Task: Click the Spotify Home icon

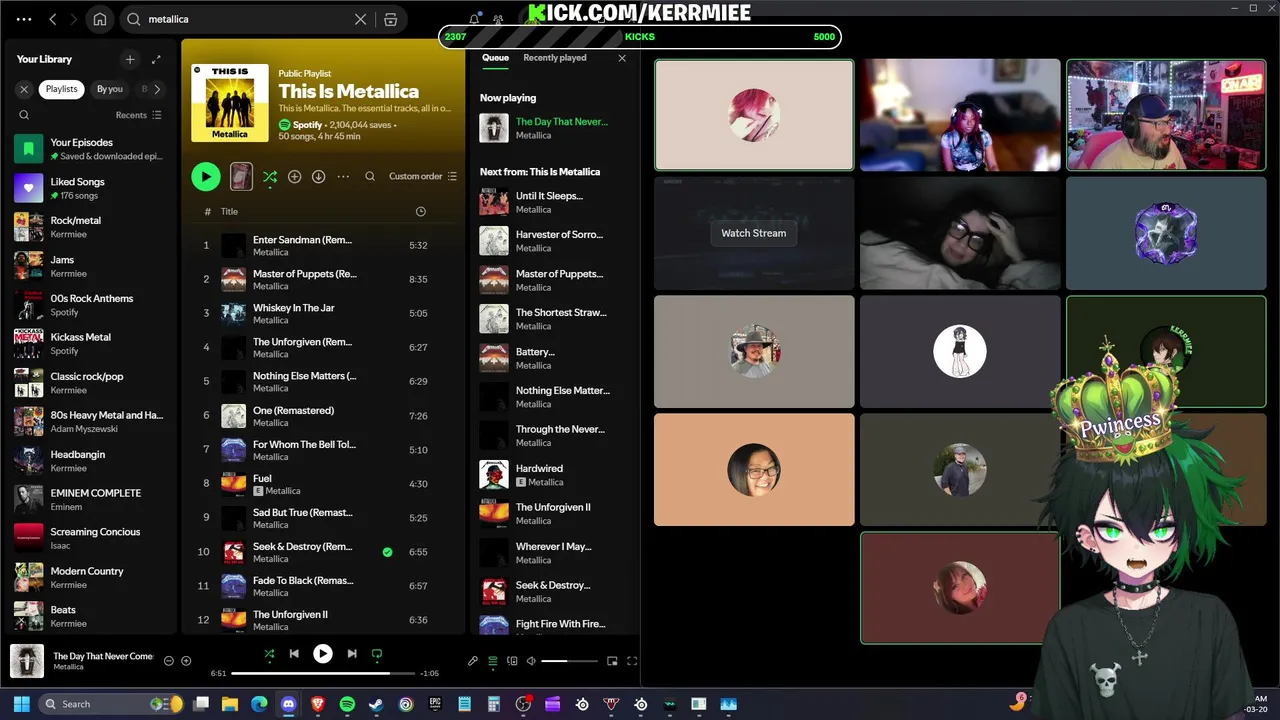Action: pyautogui.click(x=100, y=19)
